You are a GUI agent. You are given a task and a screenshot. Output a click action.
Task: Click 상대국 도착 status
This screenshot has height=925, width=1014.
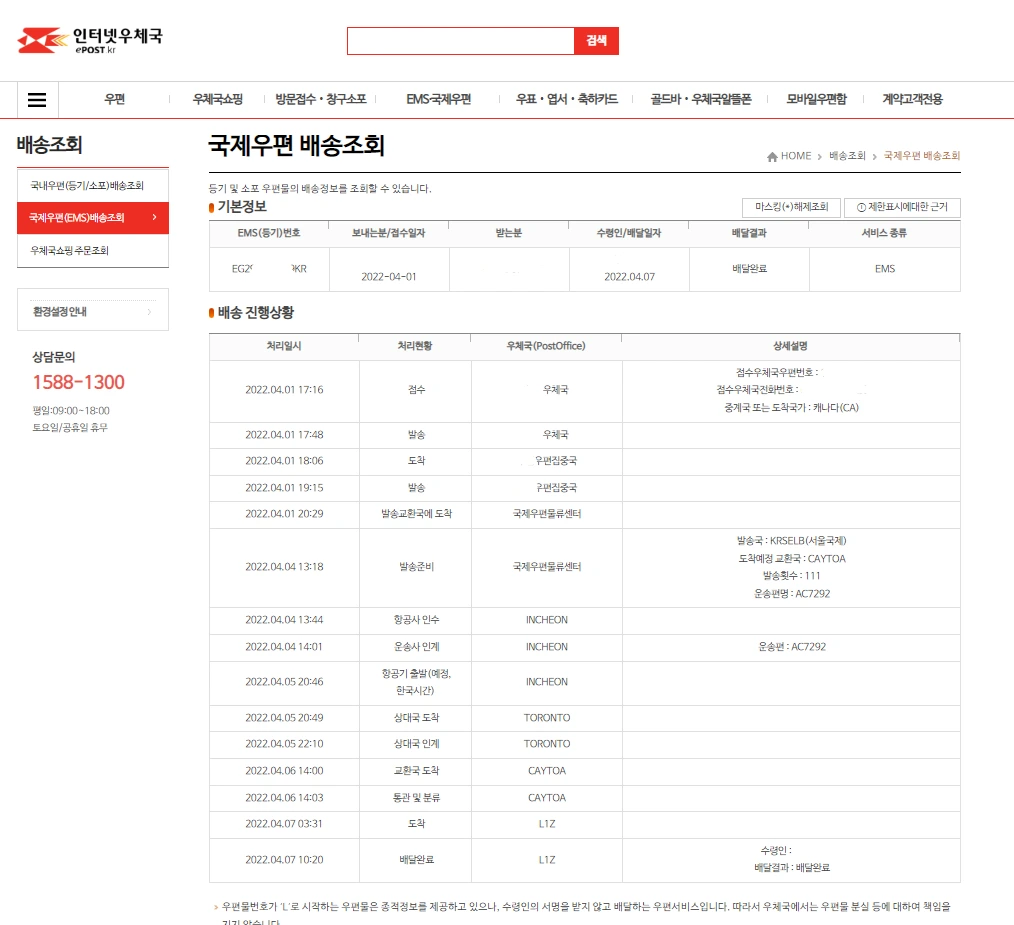(x=416, y=718)
